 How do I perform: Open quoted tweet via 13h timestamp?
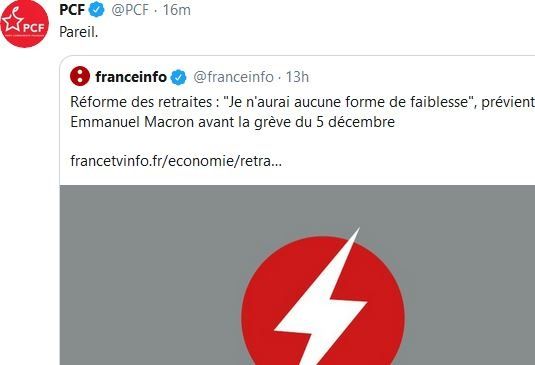tap(297, 77)
